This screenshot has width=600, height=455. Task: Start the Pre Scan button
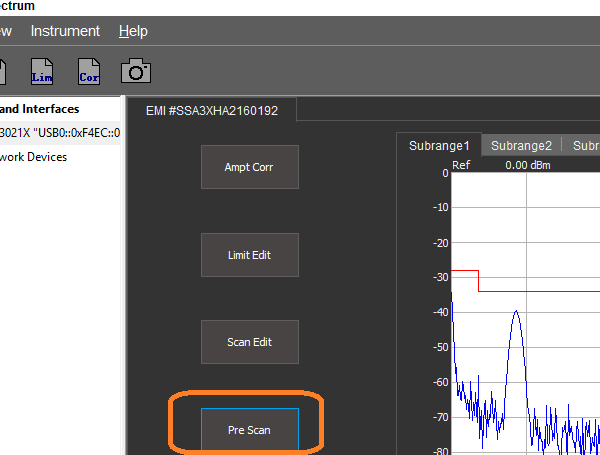[249, 430]
